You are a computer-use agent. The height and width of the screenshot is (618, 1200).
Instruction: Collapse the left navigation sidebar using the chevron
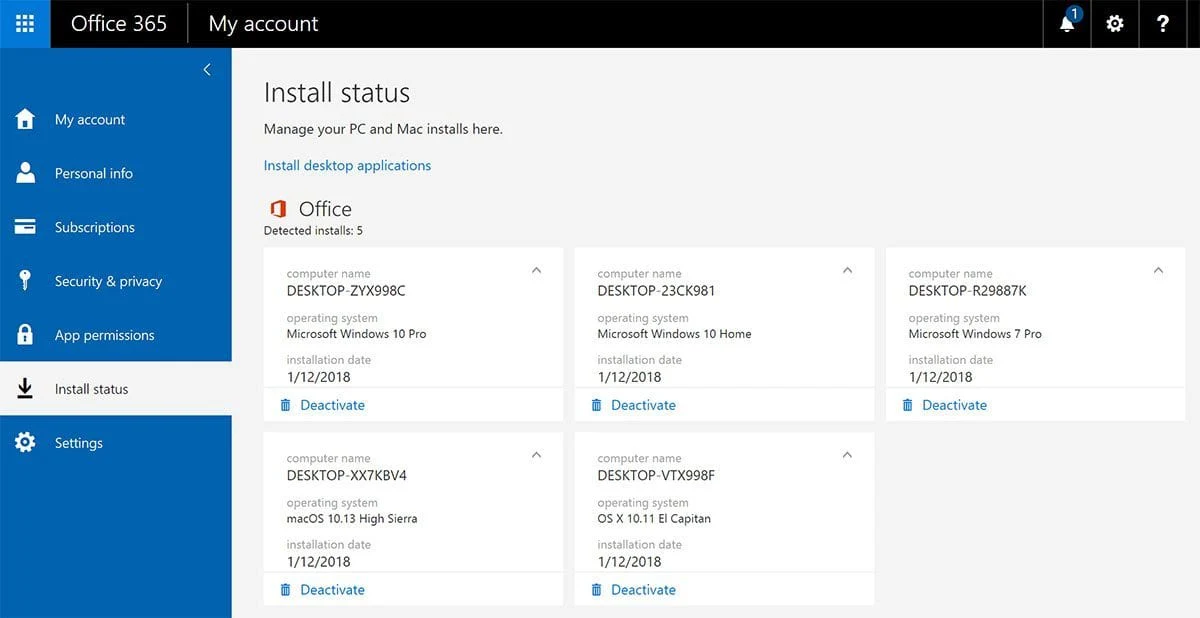tap(207, 69)
